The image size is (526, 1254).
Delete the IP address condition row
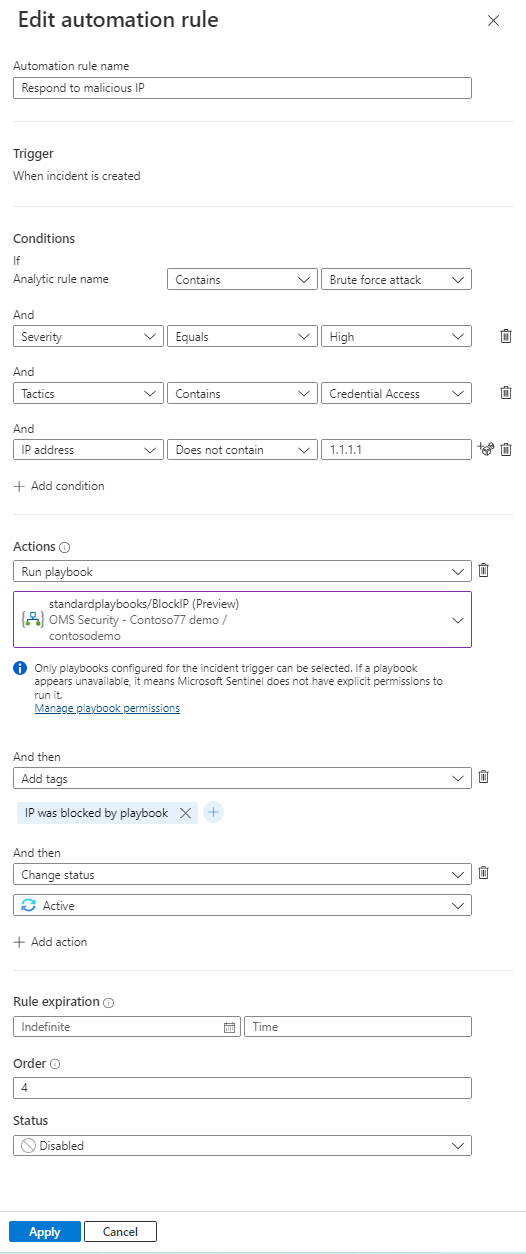click(506, 450)
